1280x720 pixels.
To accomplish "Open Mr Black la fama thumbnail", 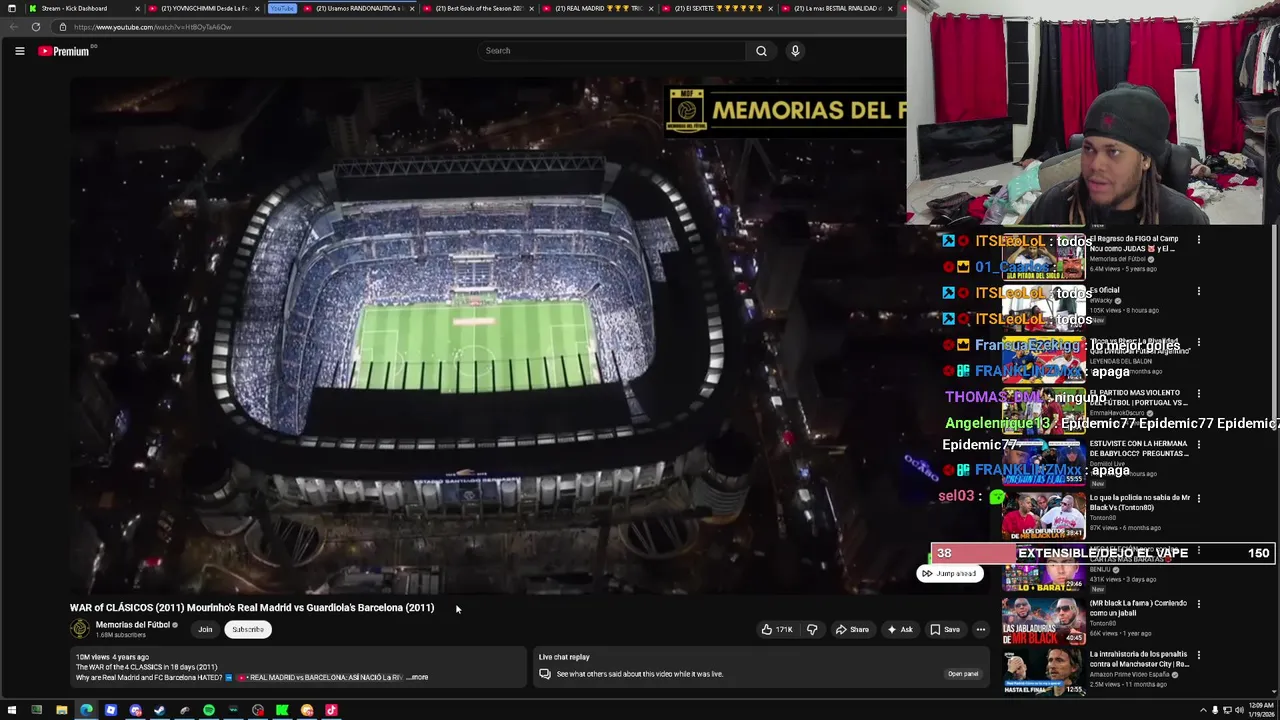I will 1042,621.
